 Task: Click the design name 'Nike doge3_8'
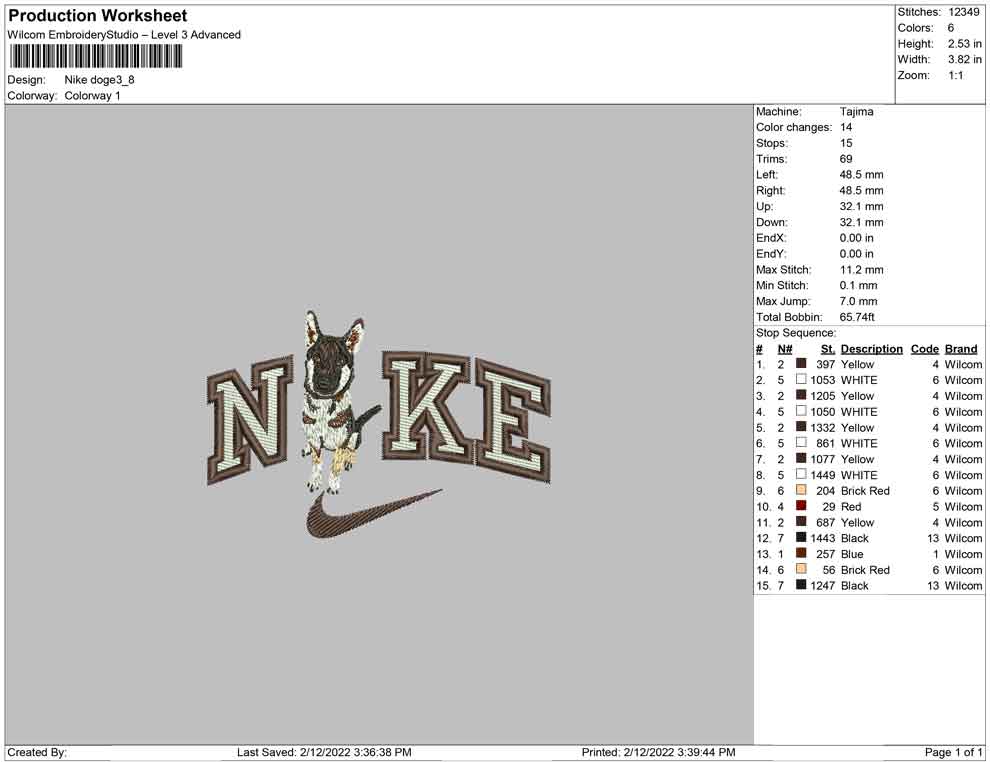[99, 80]
